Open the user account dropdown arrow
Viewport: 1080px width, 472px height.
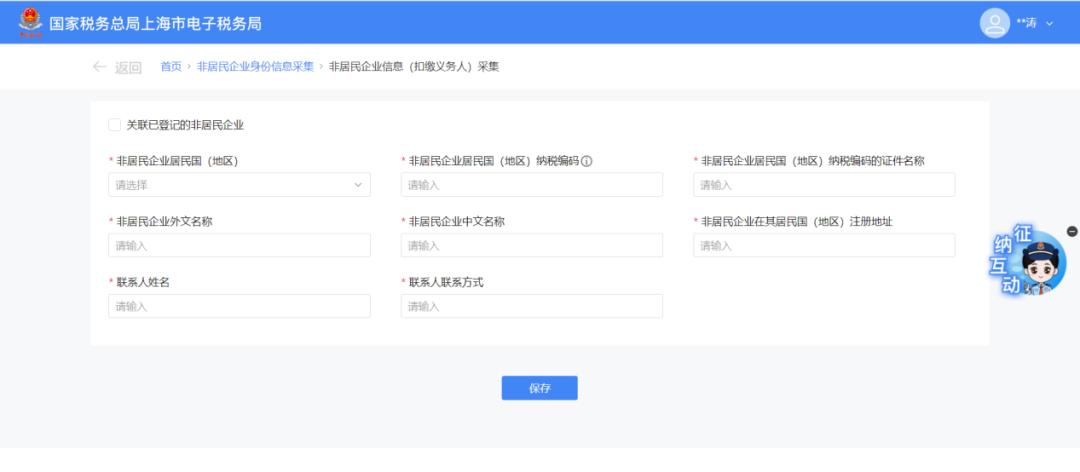tap(1050, 23)
